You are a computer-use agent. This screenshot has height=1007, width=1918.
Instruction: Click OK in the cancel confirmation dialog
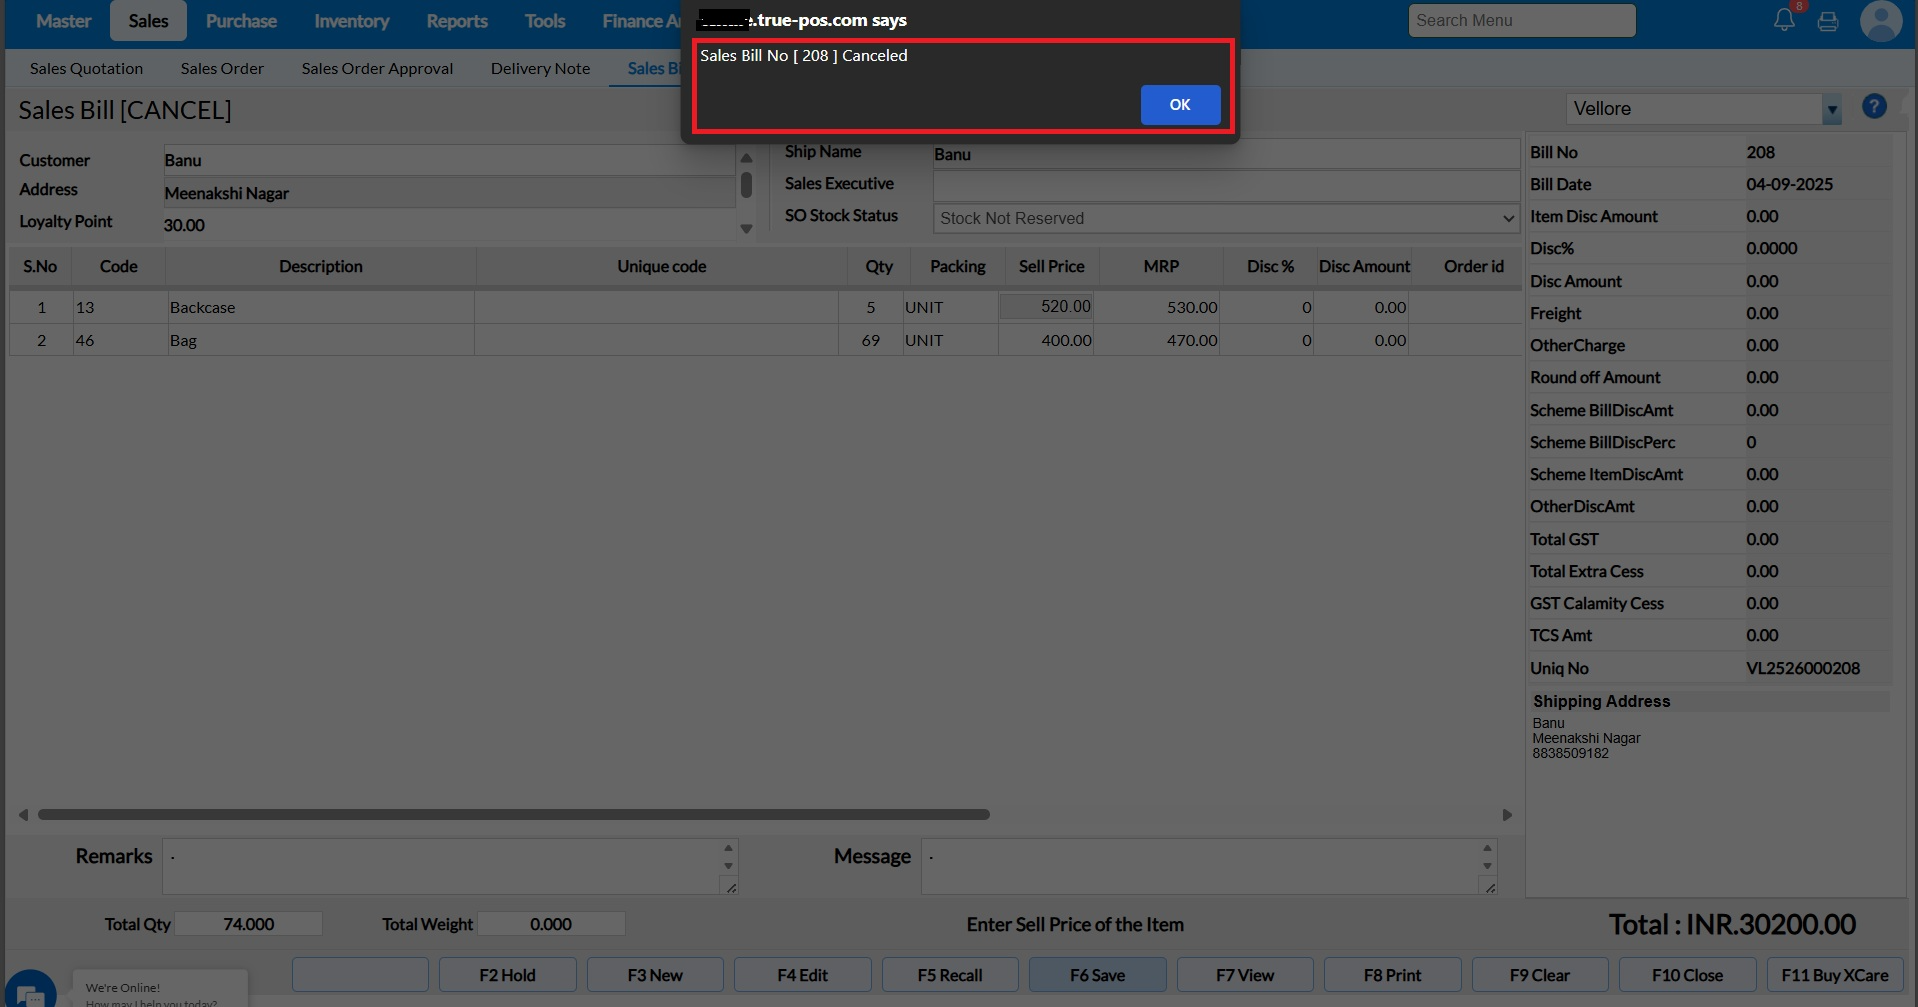point(1180,105)
